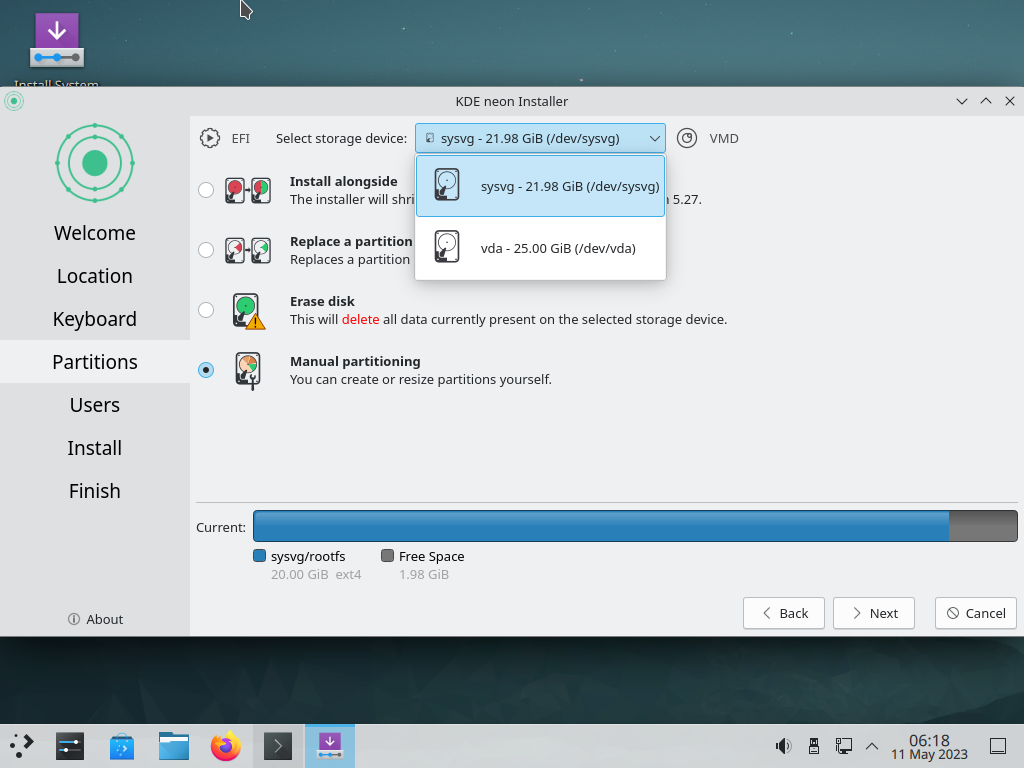Go to the Partitions step
The height and width of the screenshot is (768, 1024).
point(95,362)
